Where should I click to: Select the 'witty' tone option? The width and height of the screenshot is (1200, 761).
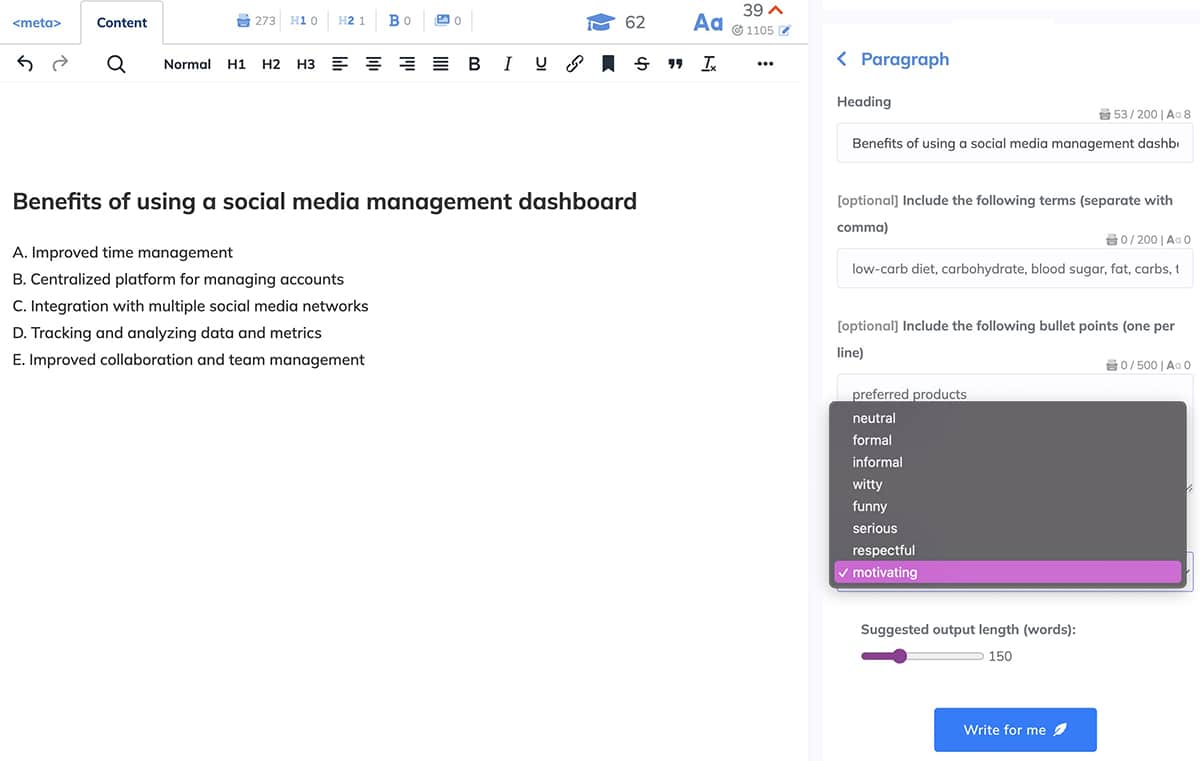point(867,484)
